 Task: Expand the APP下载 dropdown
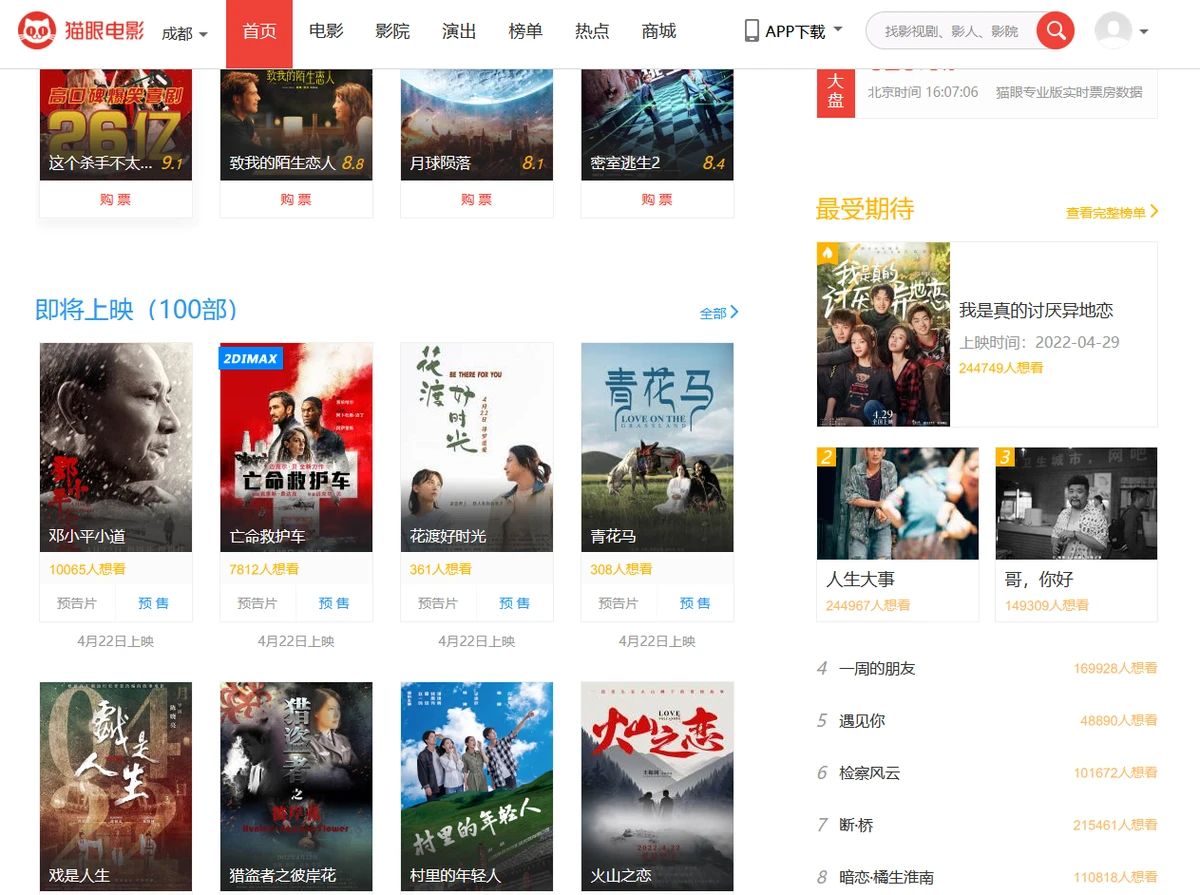[794, 31]
